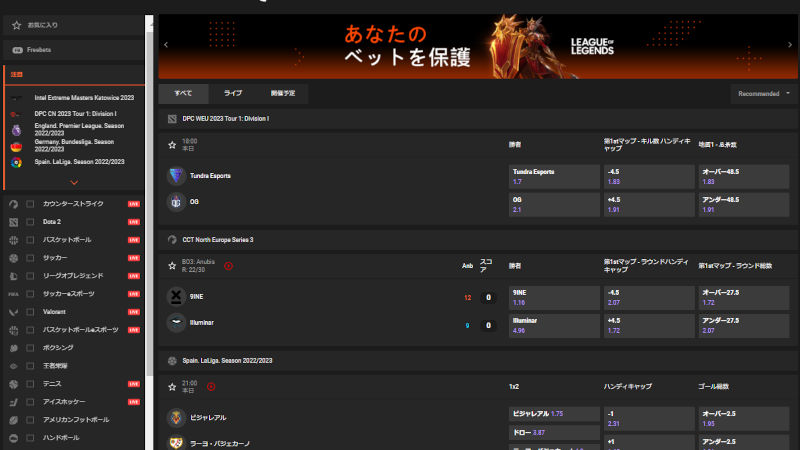
Task: Select the 開催予定 tab
Action: (283, 93)
